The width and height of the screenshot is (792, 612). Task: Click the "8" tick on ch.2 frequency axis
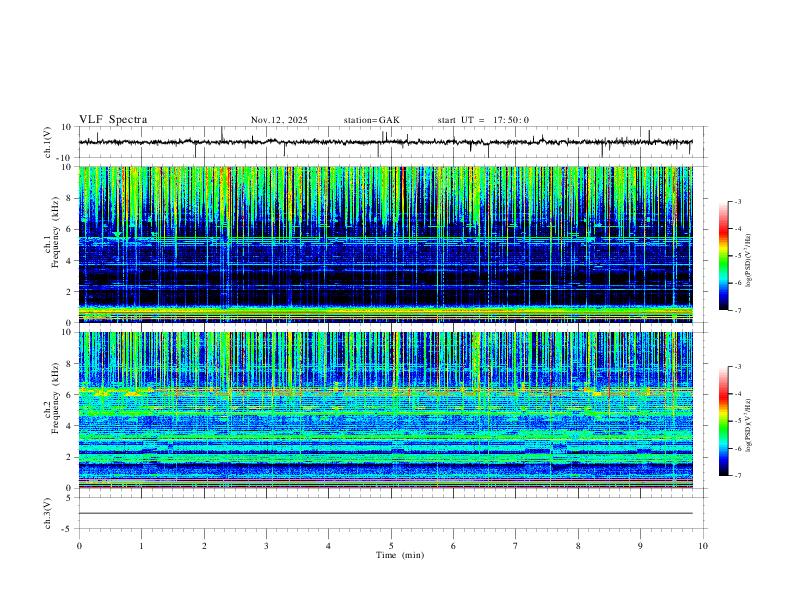coord(70,364)
